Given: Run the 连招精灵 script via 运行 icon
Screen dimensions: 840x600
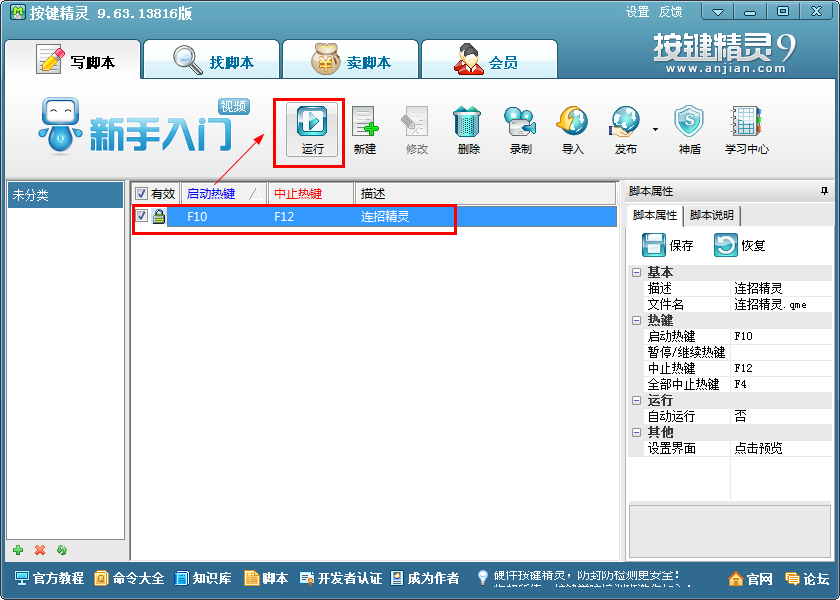Looking at the screenshot, I should [311, 124].
